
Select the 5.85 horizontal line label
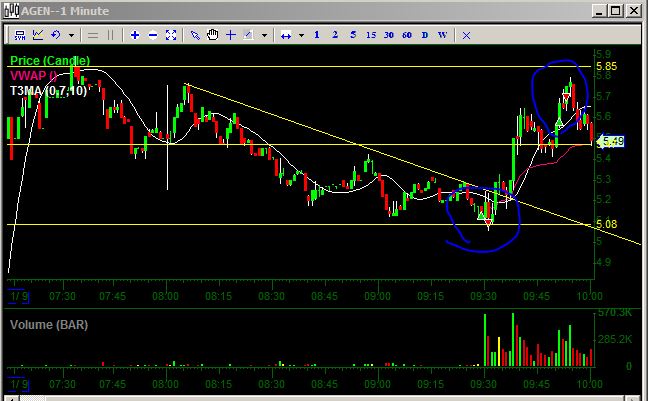pyautogui.click(x=606, y=67)
